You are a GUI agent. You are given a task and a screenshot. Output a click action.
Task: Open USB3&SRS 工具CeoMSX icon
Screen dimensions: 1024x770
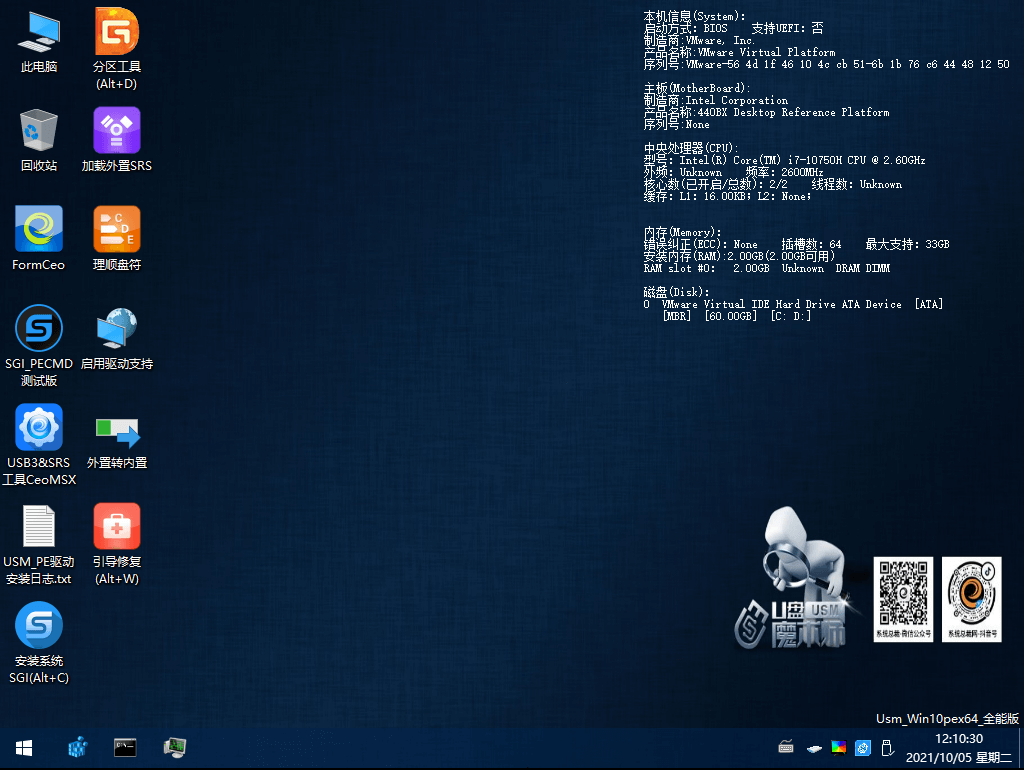point(39,445)
